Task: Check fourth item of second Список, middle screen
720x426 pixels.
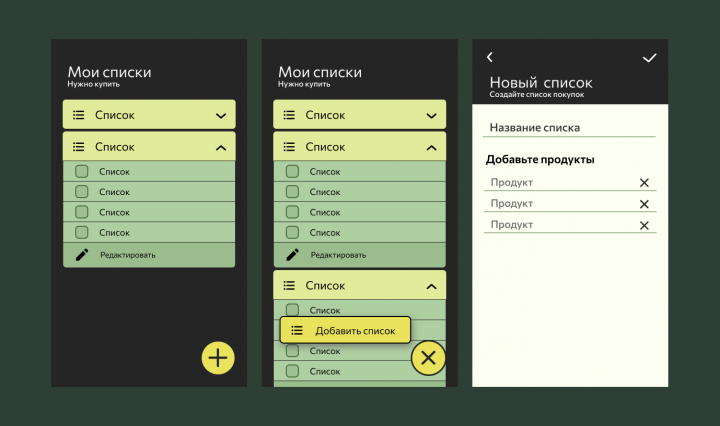Action: [x=292, y=232]
